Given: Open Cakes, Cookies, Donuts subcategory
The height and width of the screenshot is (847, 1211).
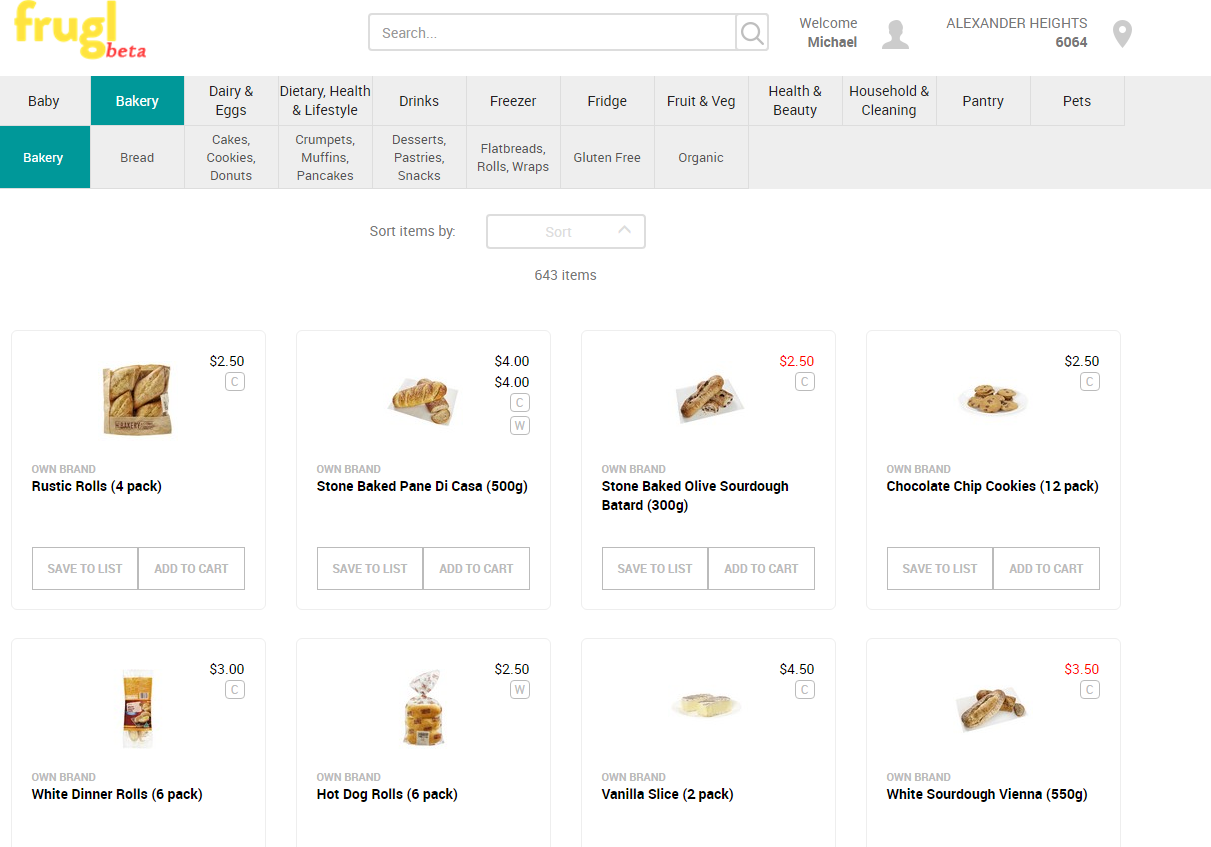Looking at the screenshot, I should pyautogui.click(x=231, y=157).
